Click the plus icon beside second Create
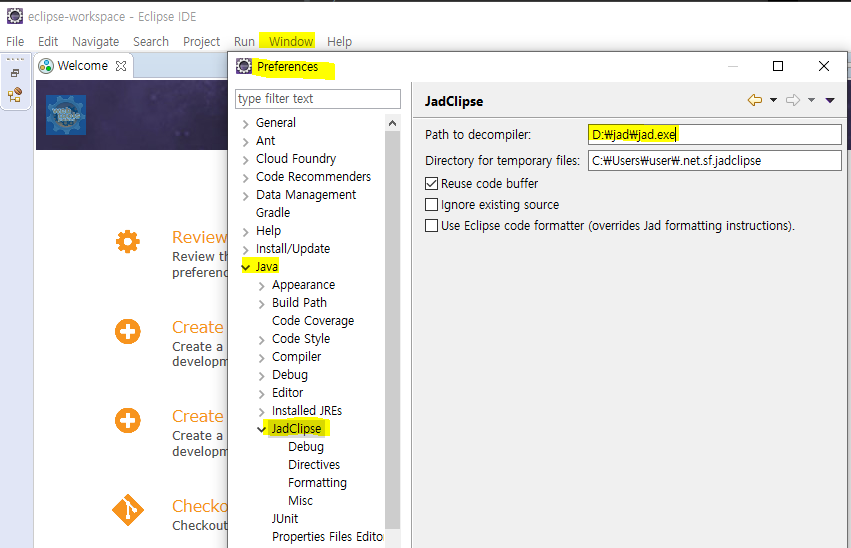Screen dimensions: 851x548 (x=128, y=420)
